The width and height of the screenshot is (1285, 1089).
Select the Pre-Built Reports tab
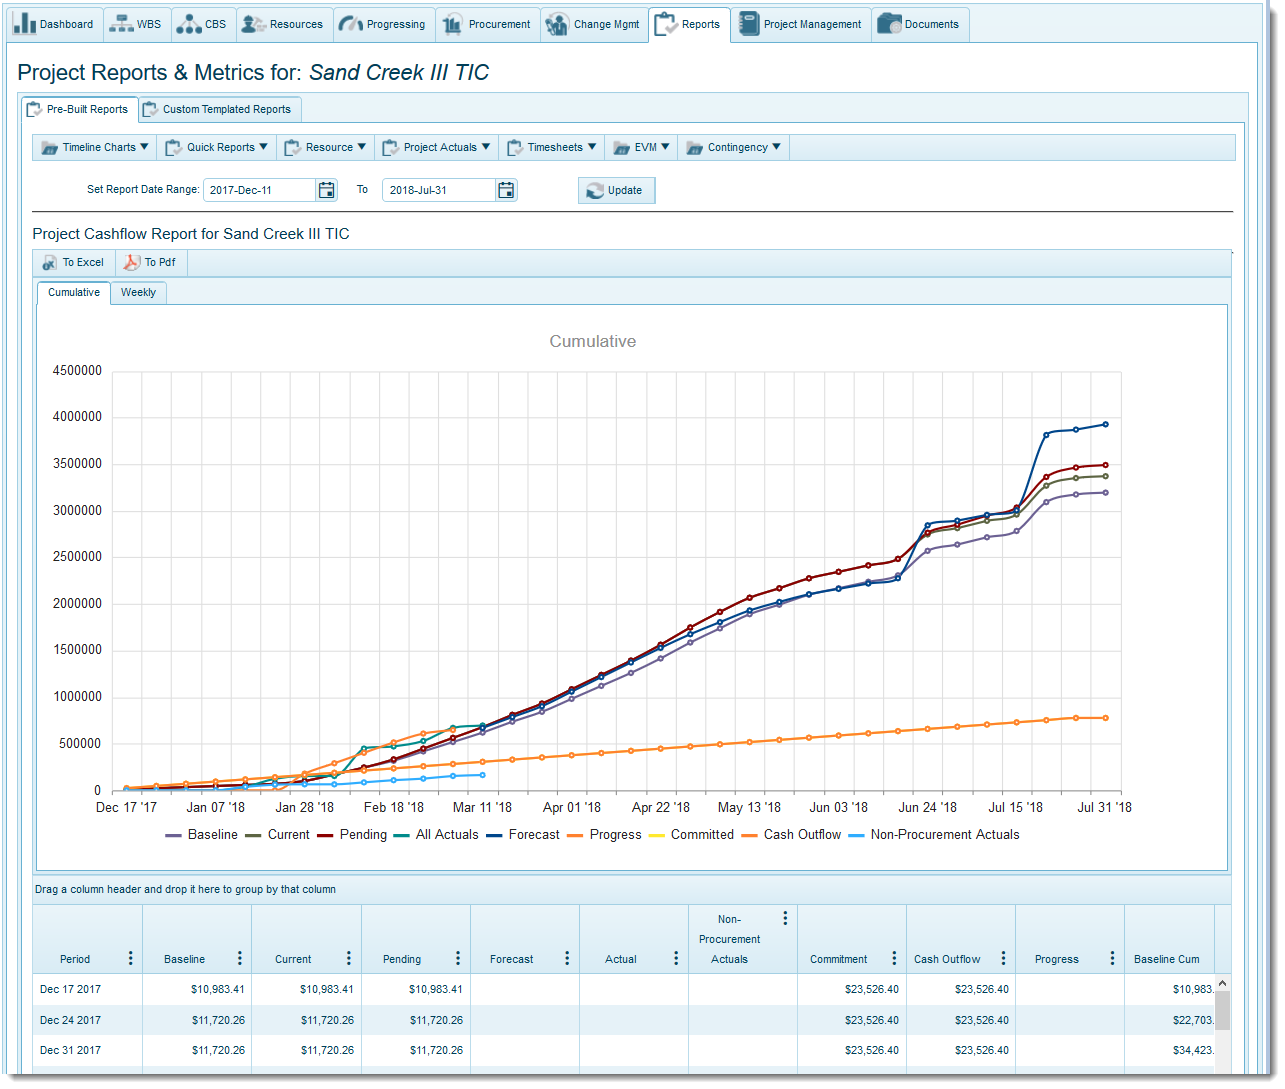(78, 109)
